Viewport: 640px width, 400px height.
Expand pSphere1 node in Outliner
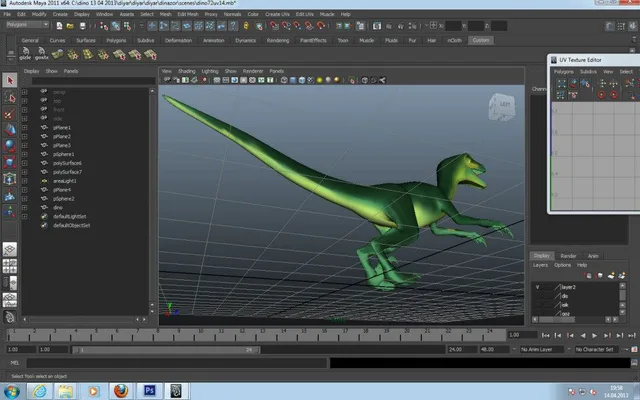click(24, 154)
